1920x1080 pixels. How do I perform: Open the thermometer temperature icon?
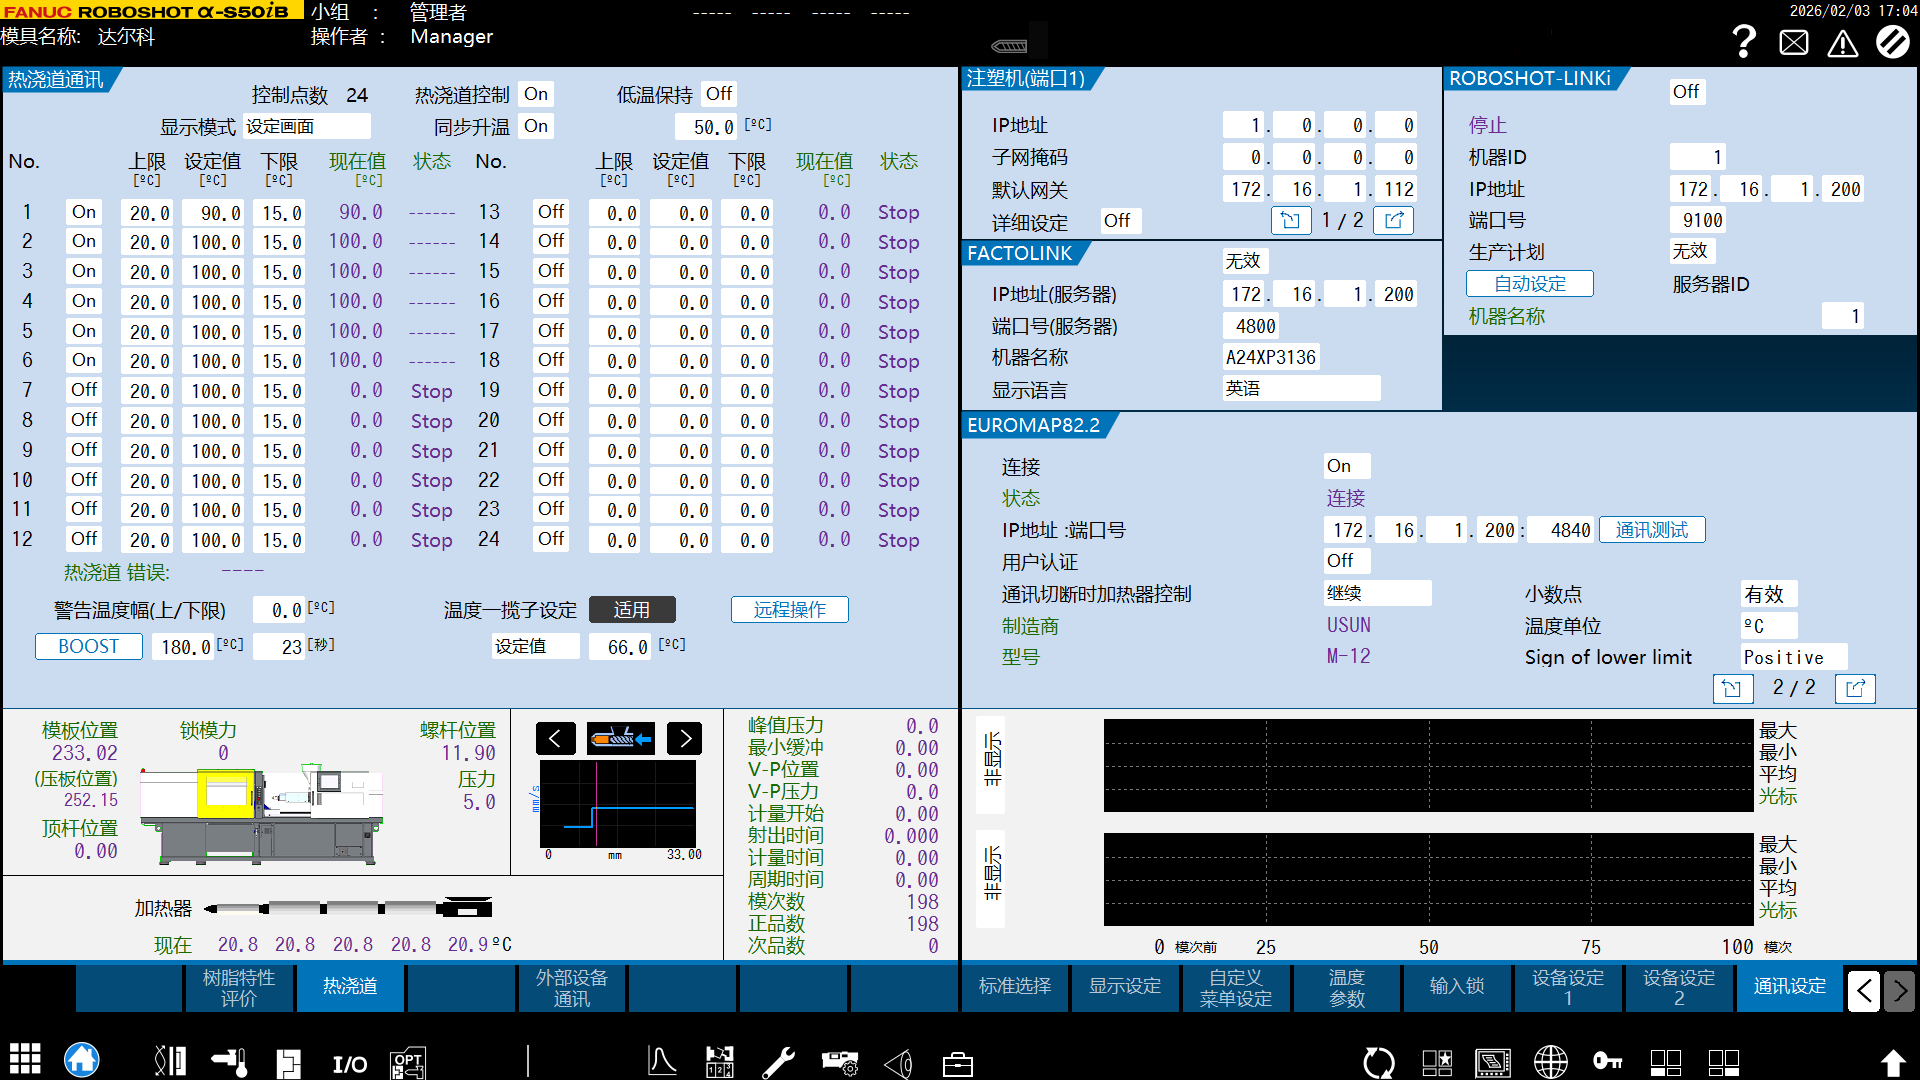pos(230,1062)
